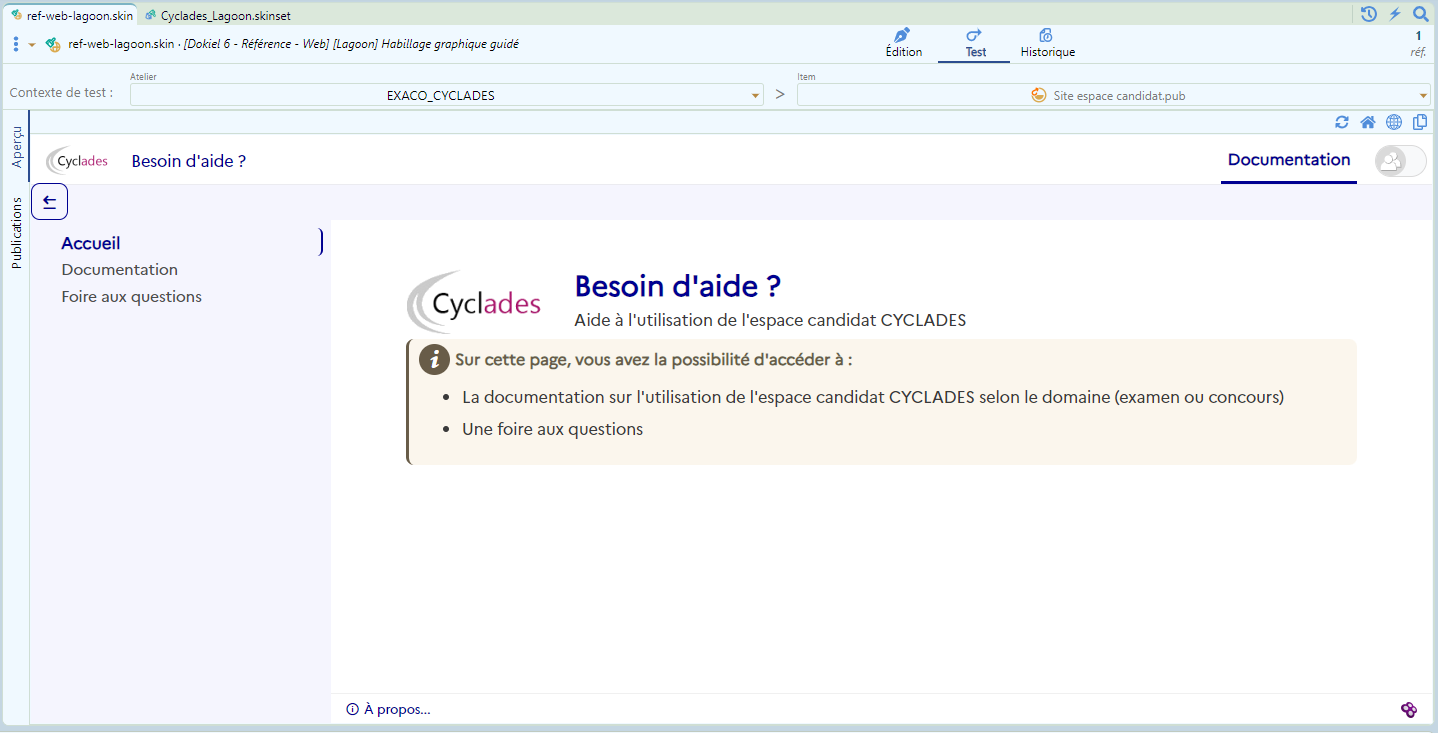
Task: Click the Documentation header menu item
Action: click(1289, 160)
